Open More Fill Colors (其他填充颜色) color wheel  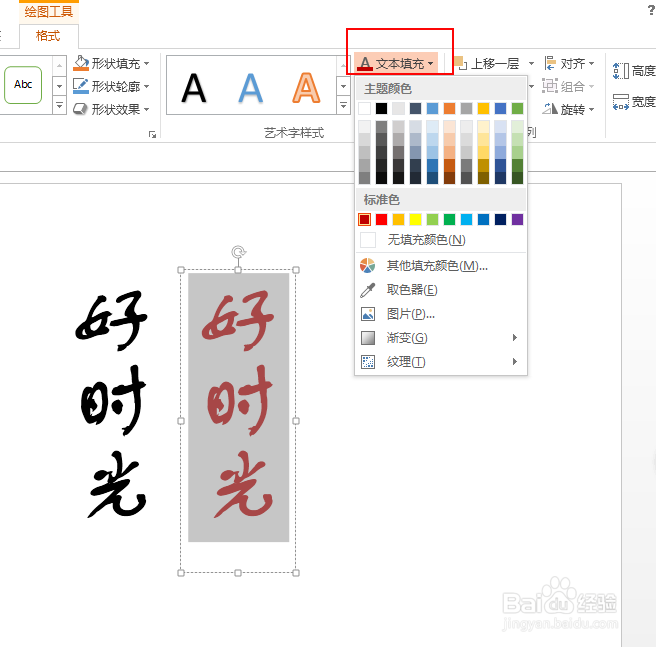click(368, 266)
